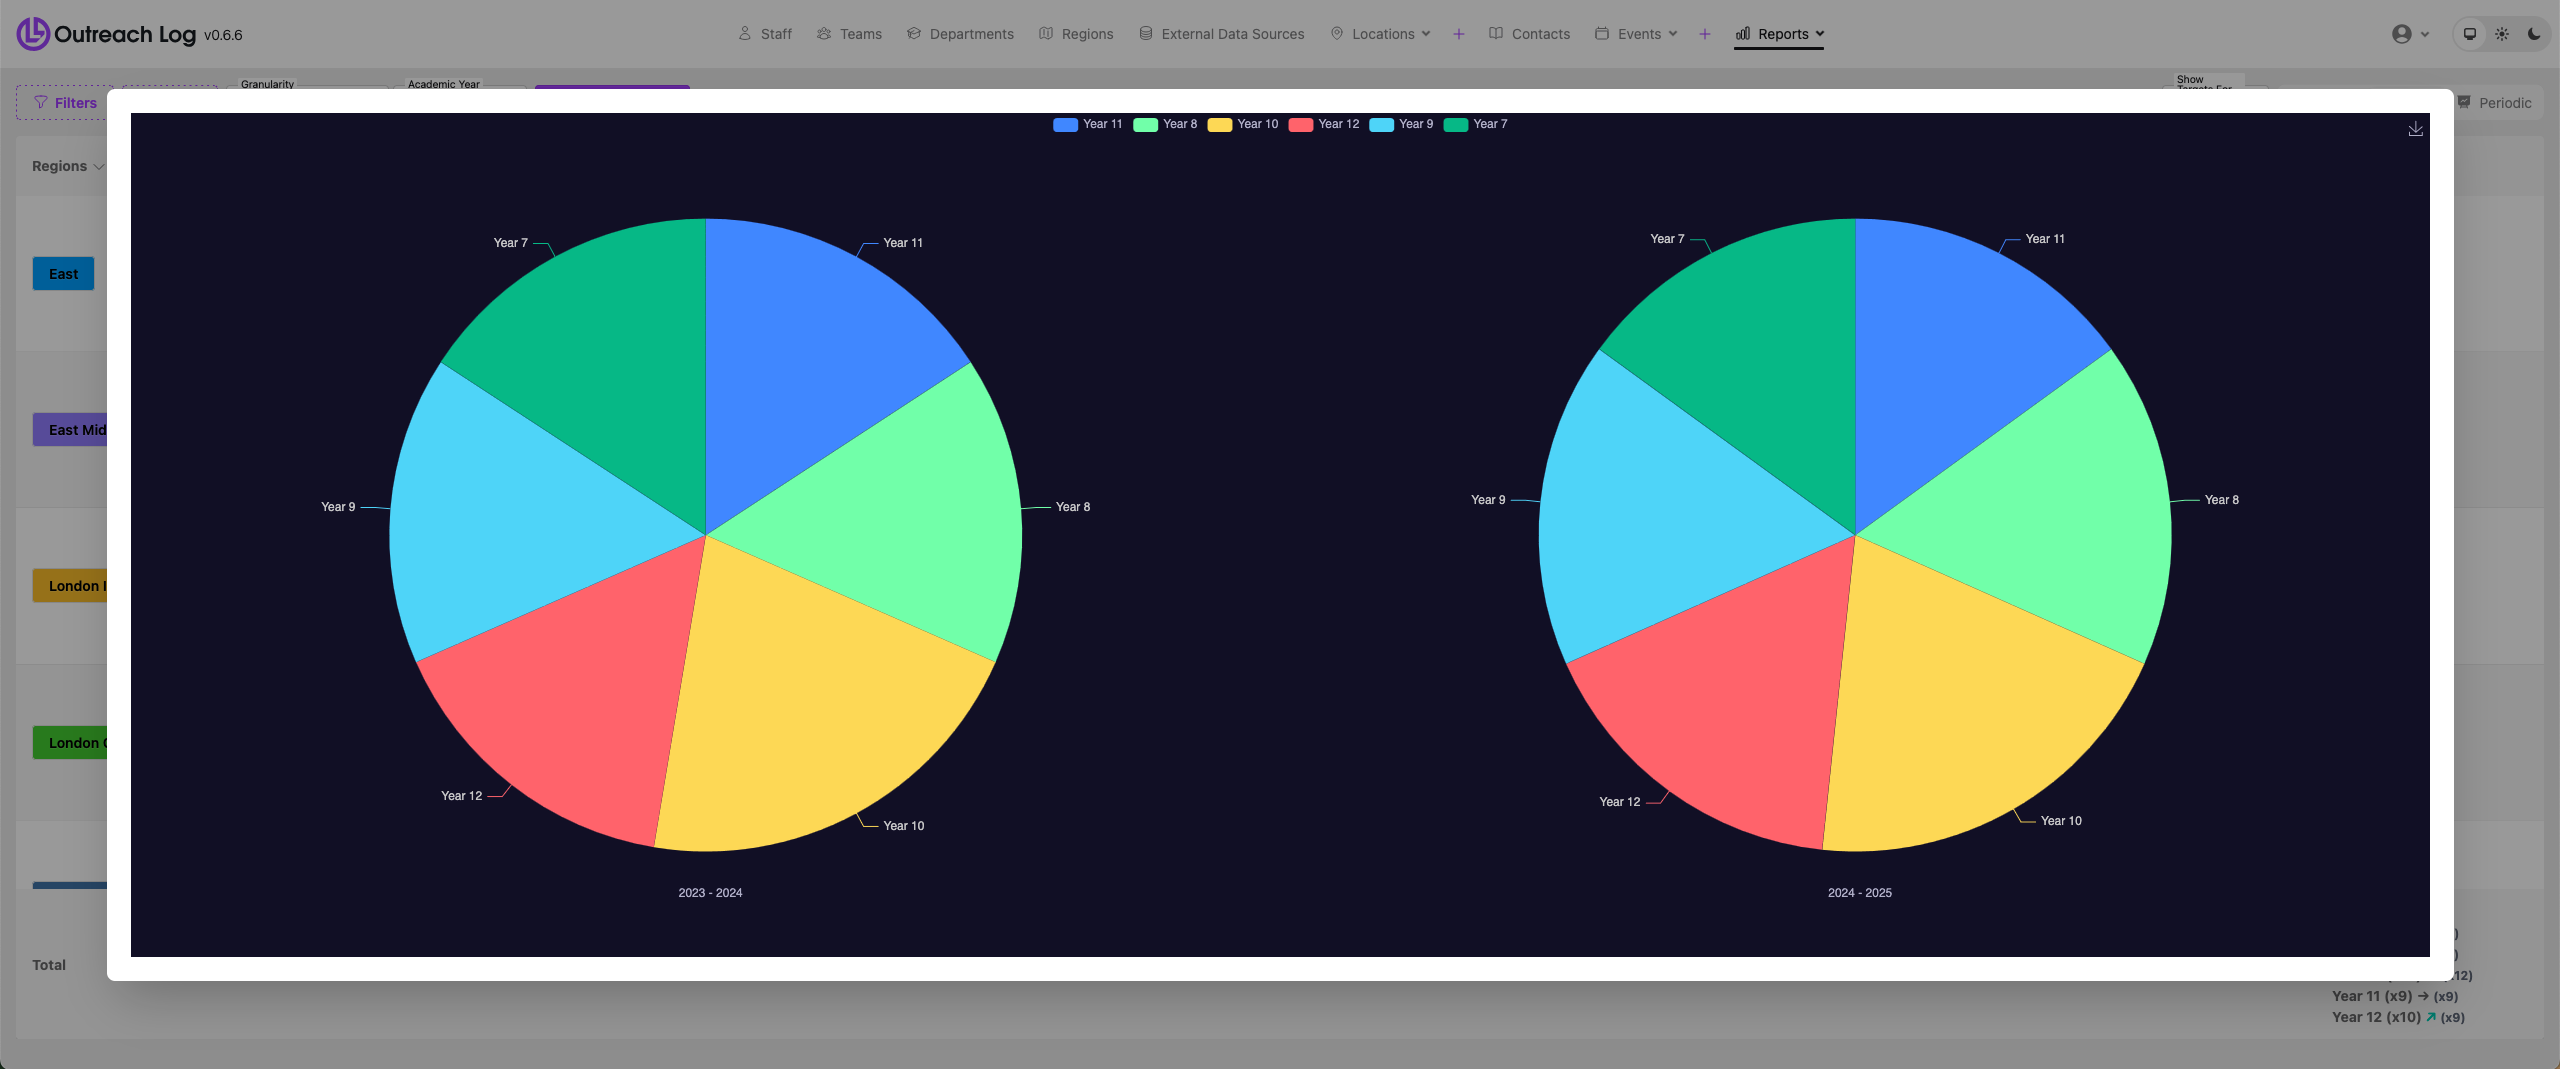Download the pie chart image
Image resolution: width=2560 pixels, height=1069 pixels.
coord(2415,129)
